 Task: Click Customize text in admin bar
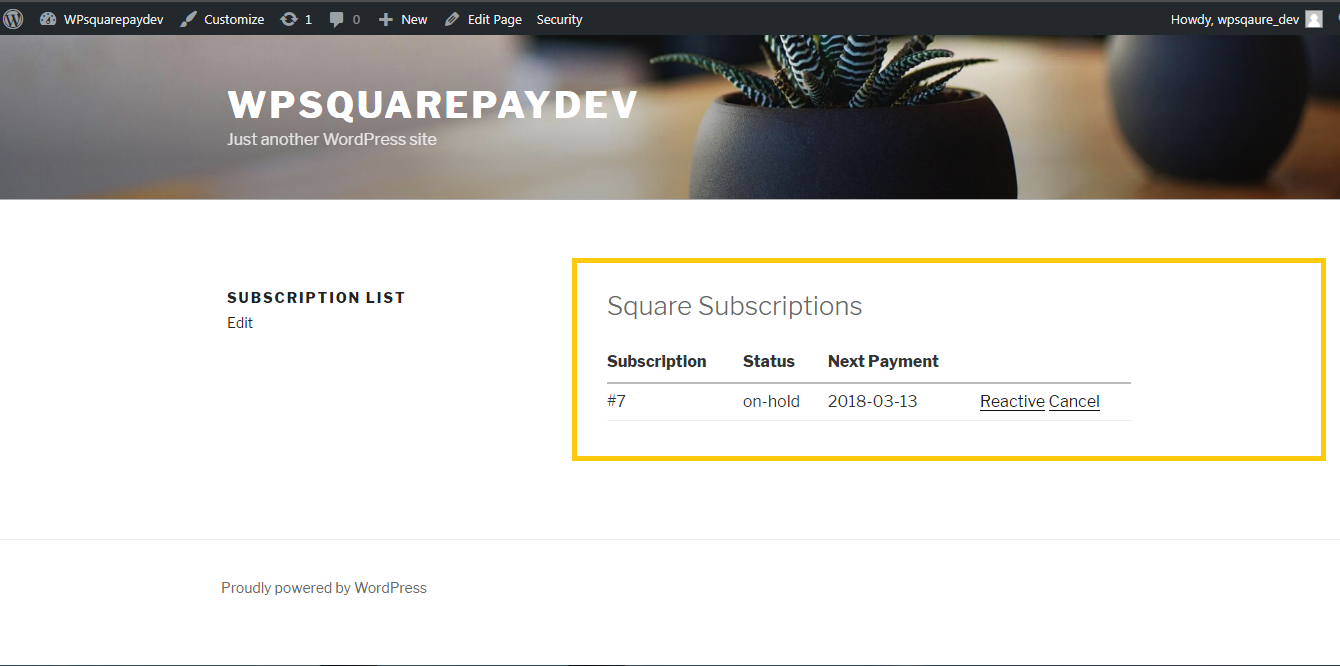pyautogui.click(x=234, y=19)
